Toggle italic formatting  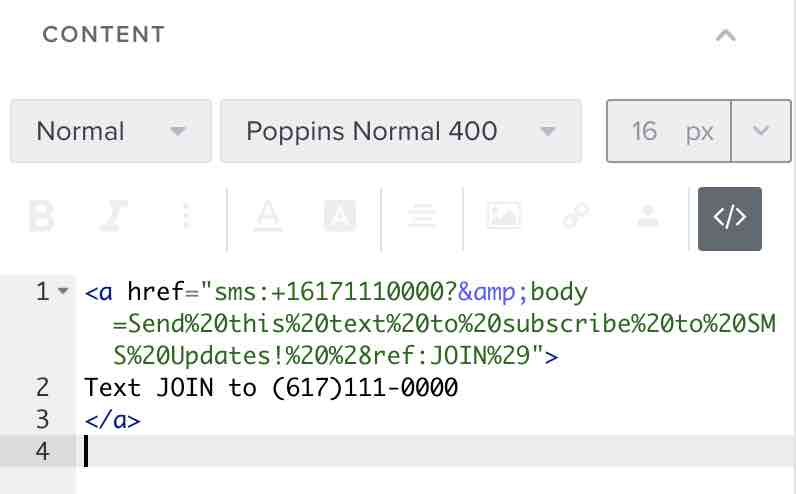[113, 216]
